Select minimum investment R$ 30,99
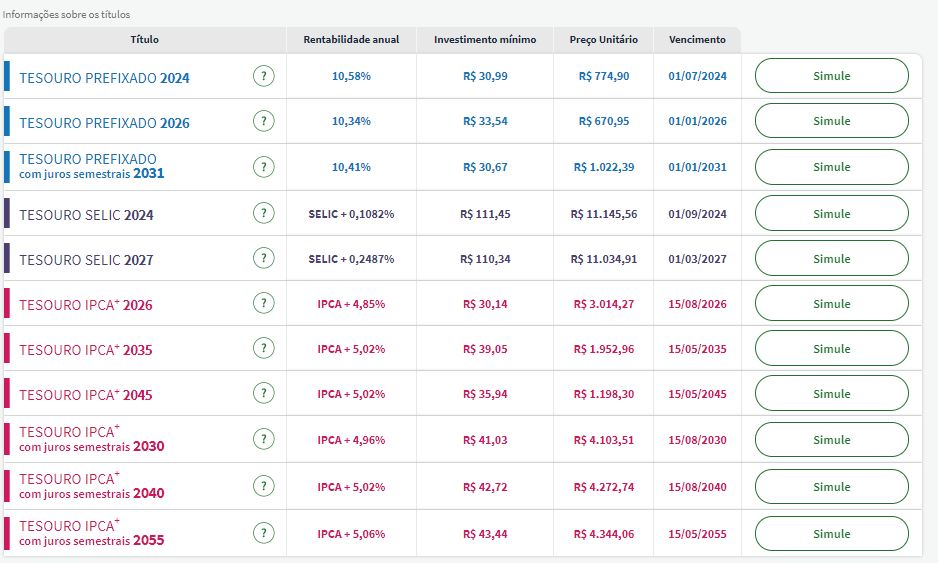The image size is (938, 563). (485, 76)
